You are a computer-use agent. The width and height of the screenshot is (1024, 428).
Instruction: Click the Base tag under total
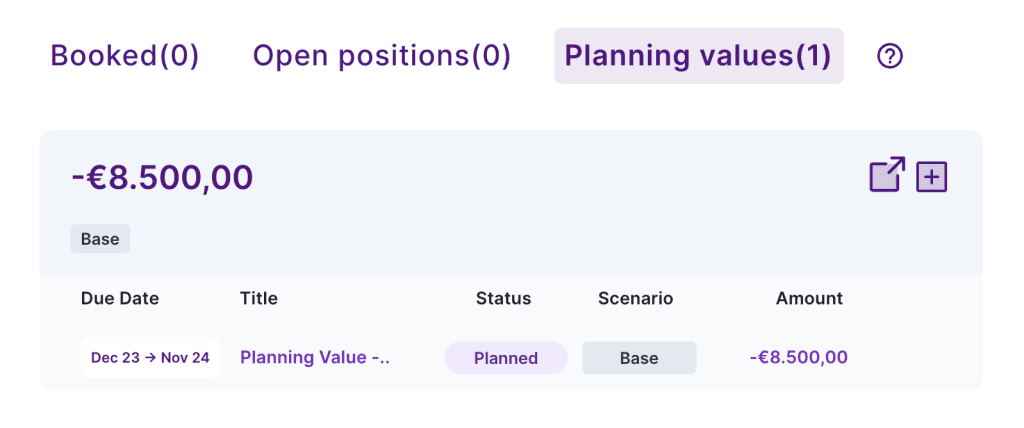point(100,239)
